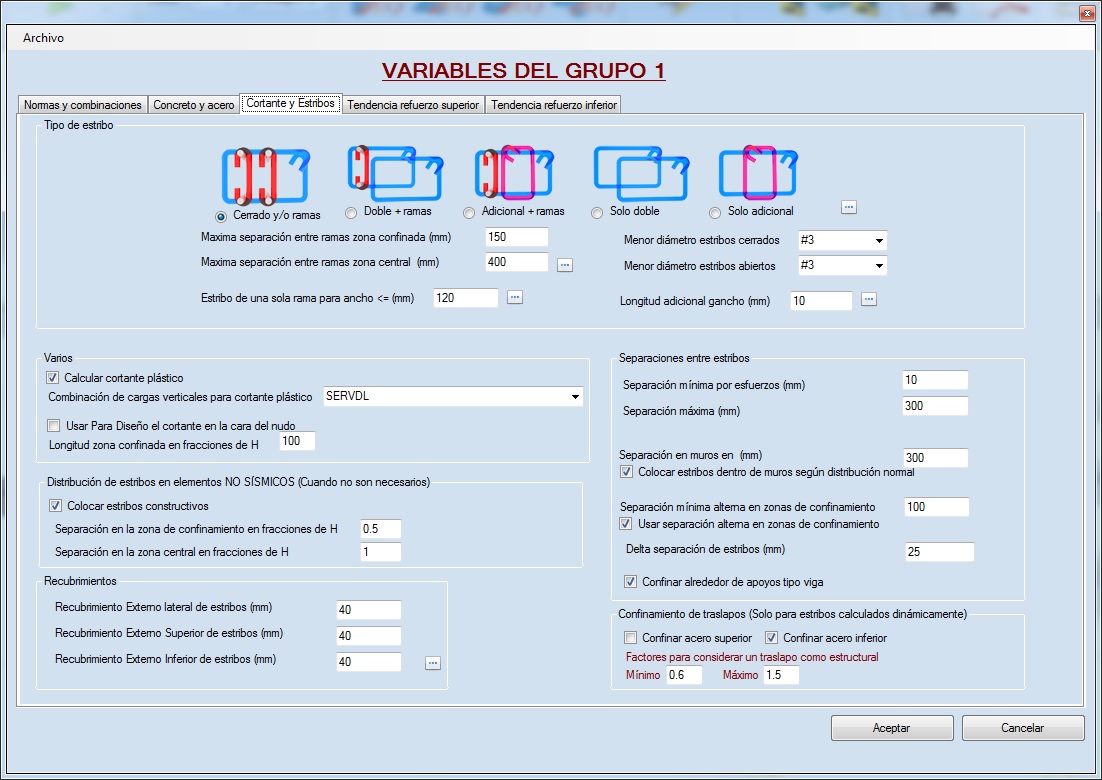The height and width of the screenshot is (780, 1102).
Task: Click ellipsis button next to zona central separation
Action: [x=565, y=264]
